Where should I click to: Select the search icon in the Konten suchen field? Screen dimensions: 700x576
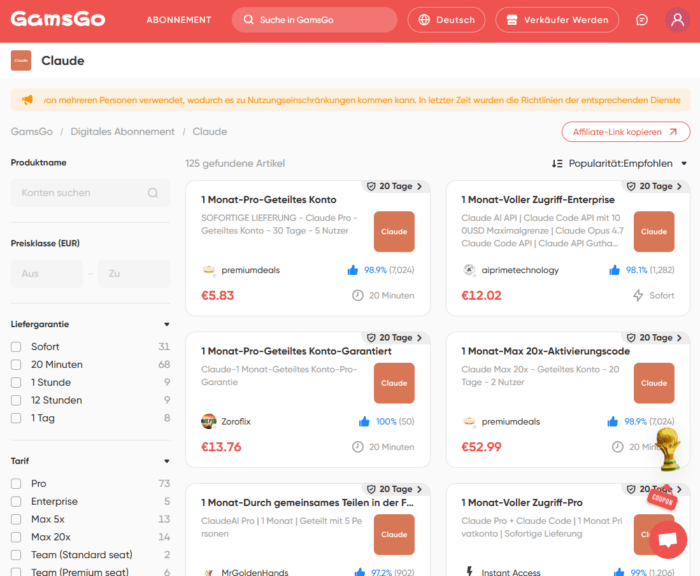[153, 193]
